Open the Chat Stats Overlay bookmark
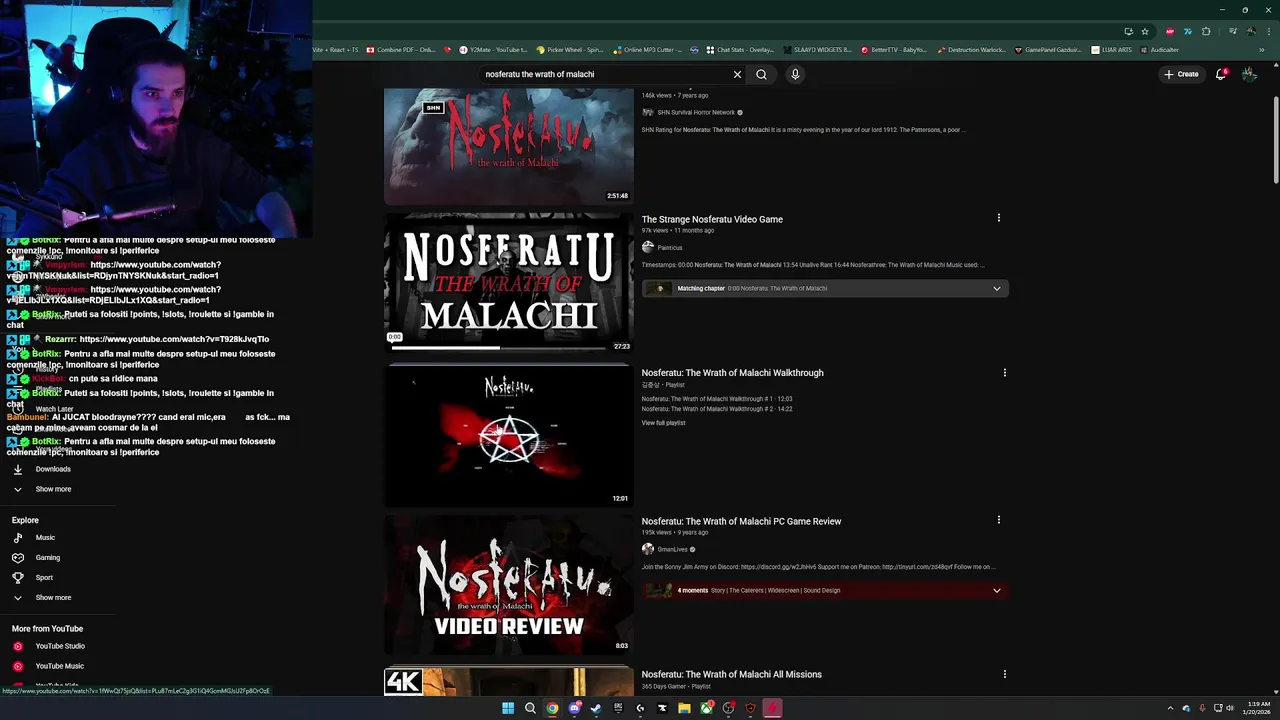Screen dimensions: 1280x720 [740, 50]
